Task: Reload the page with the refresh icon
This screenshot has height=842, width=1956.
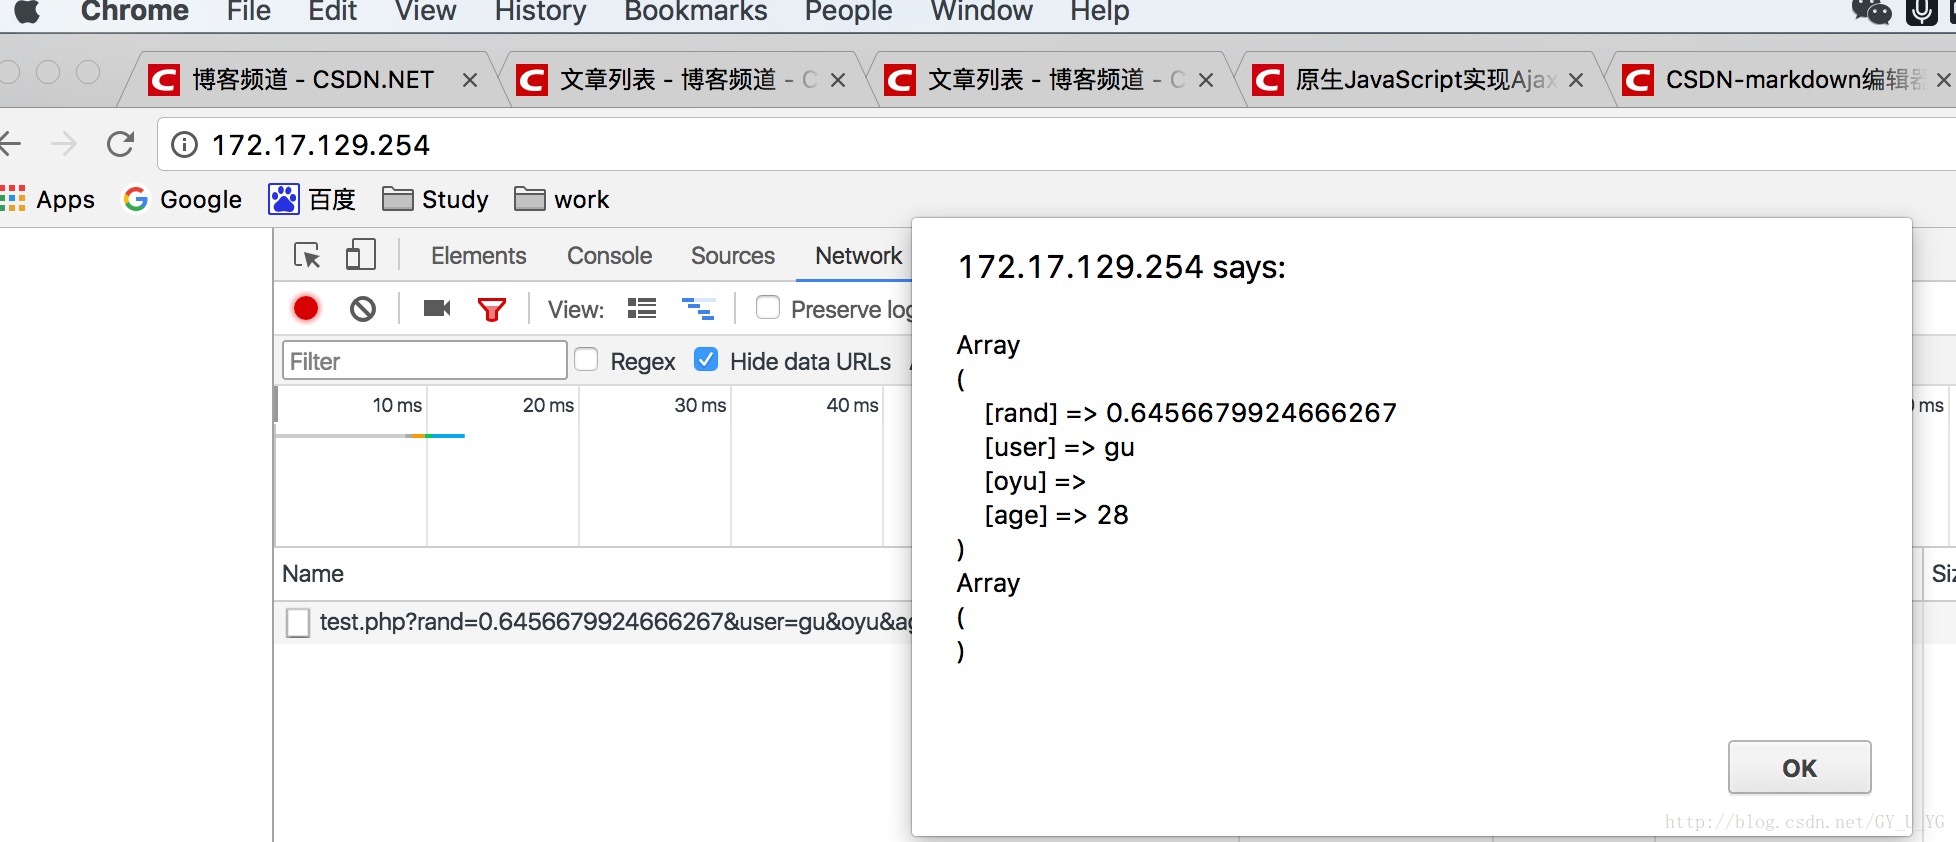Action: (121, 145)
